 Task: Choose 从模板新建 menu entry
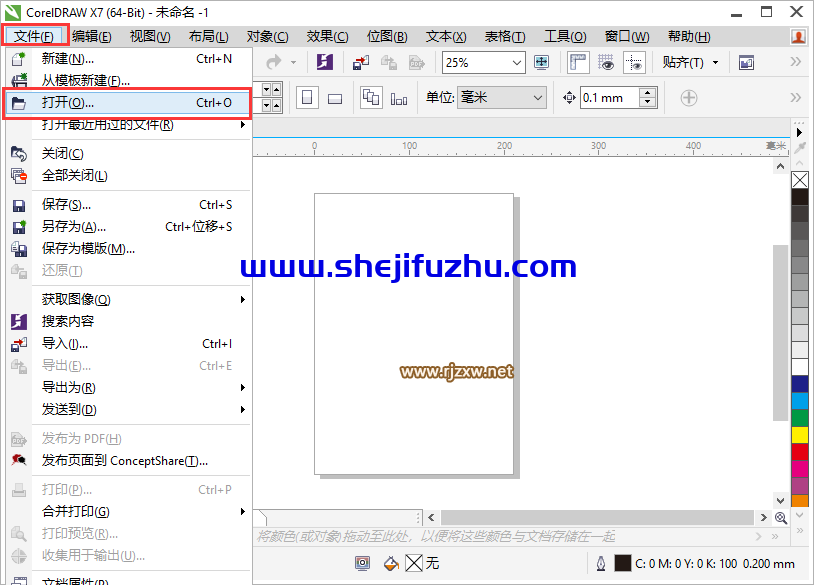(x=129, y=80)
